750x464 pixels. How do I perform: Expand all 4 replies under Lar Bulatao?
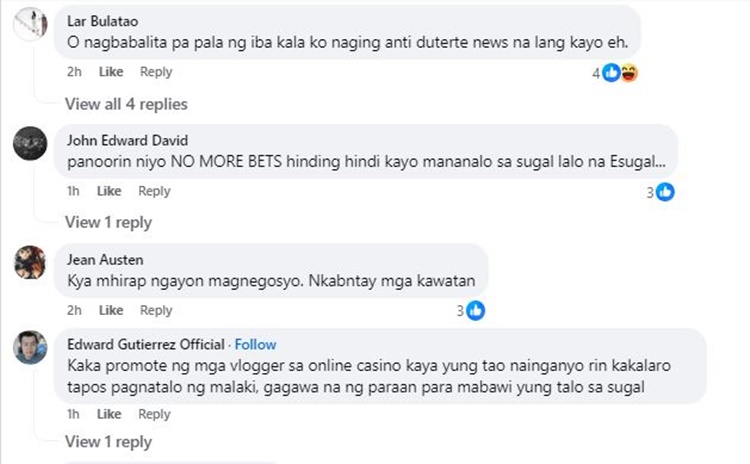(126, 104)
